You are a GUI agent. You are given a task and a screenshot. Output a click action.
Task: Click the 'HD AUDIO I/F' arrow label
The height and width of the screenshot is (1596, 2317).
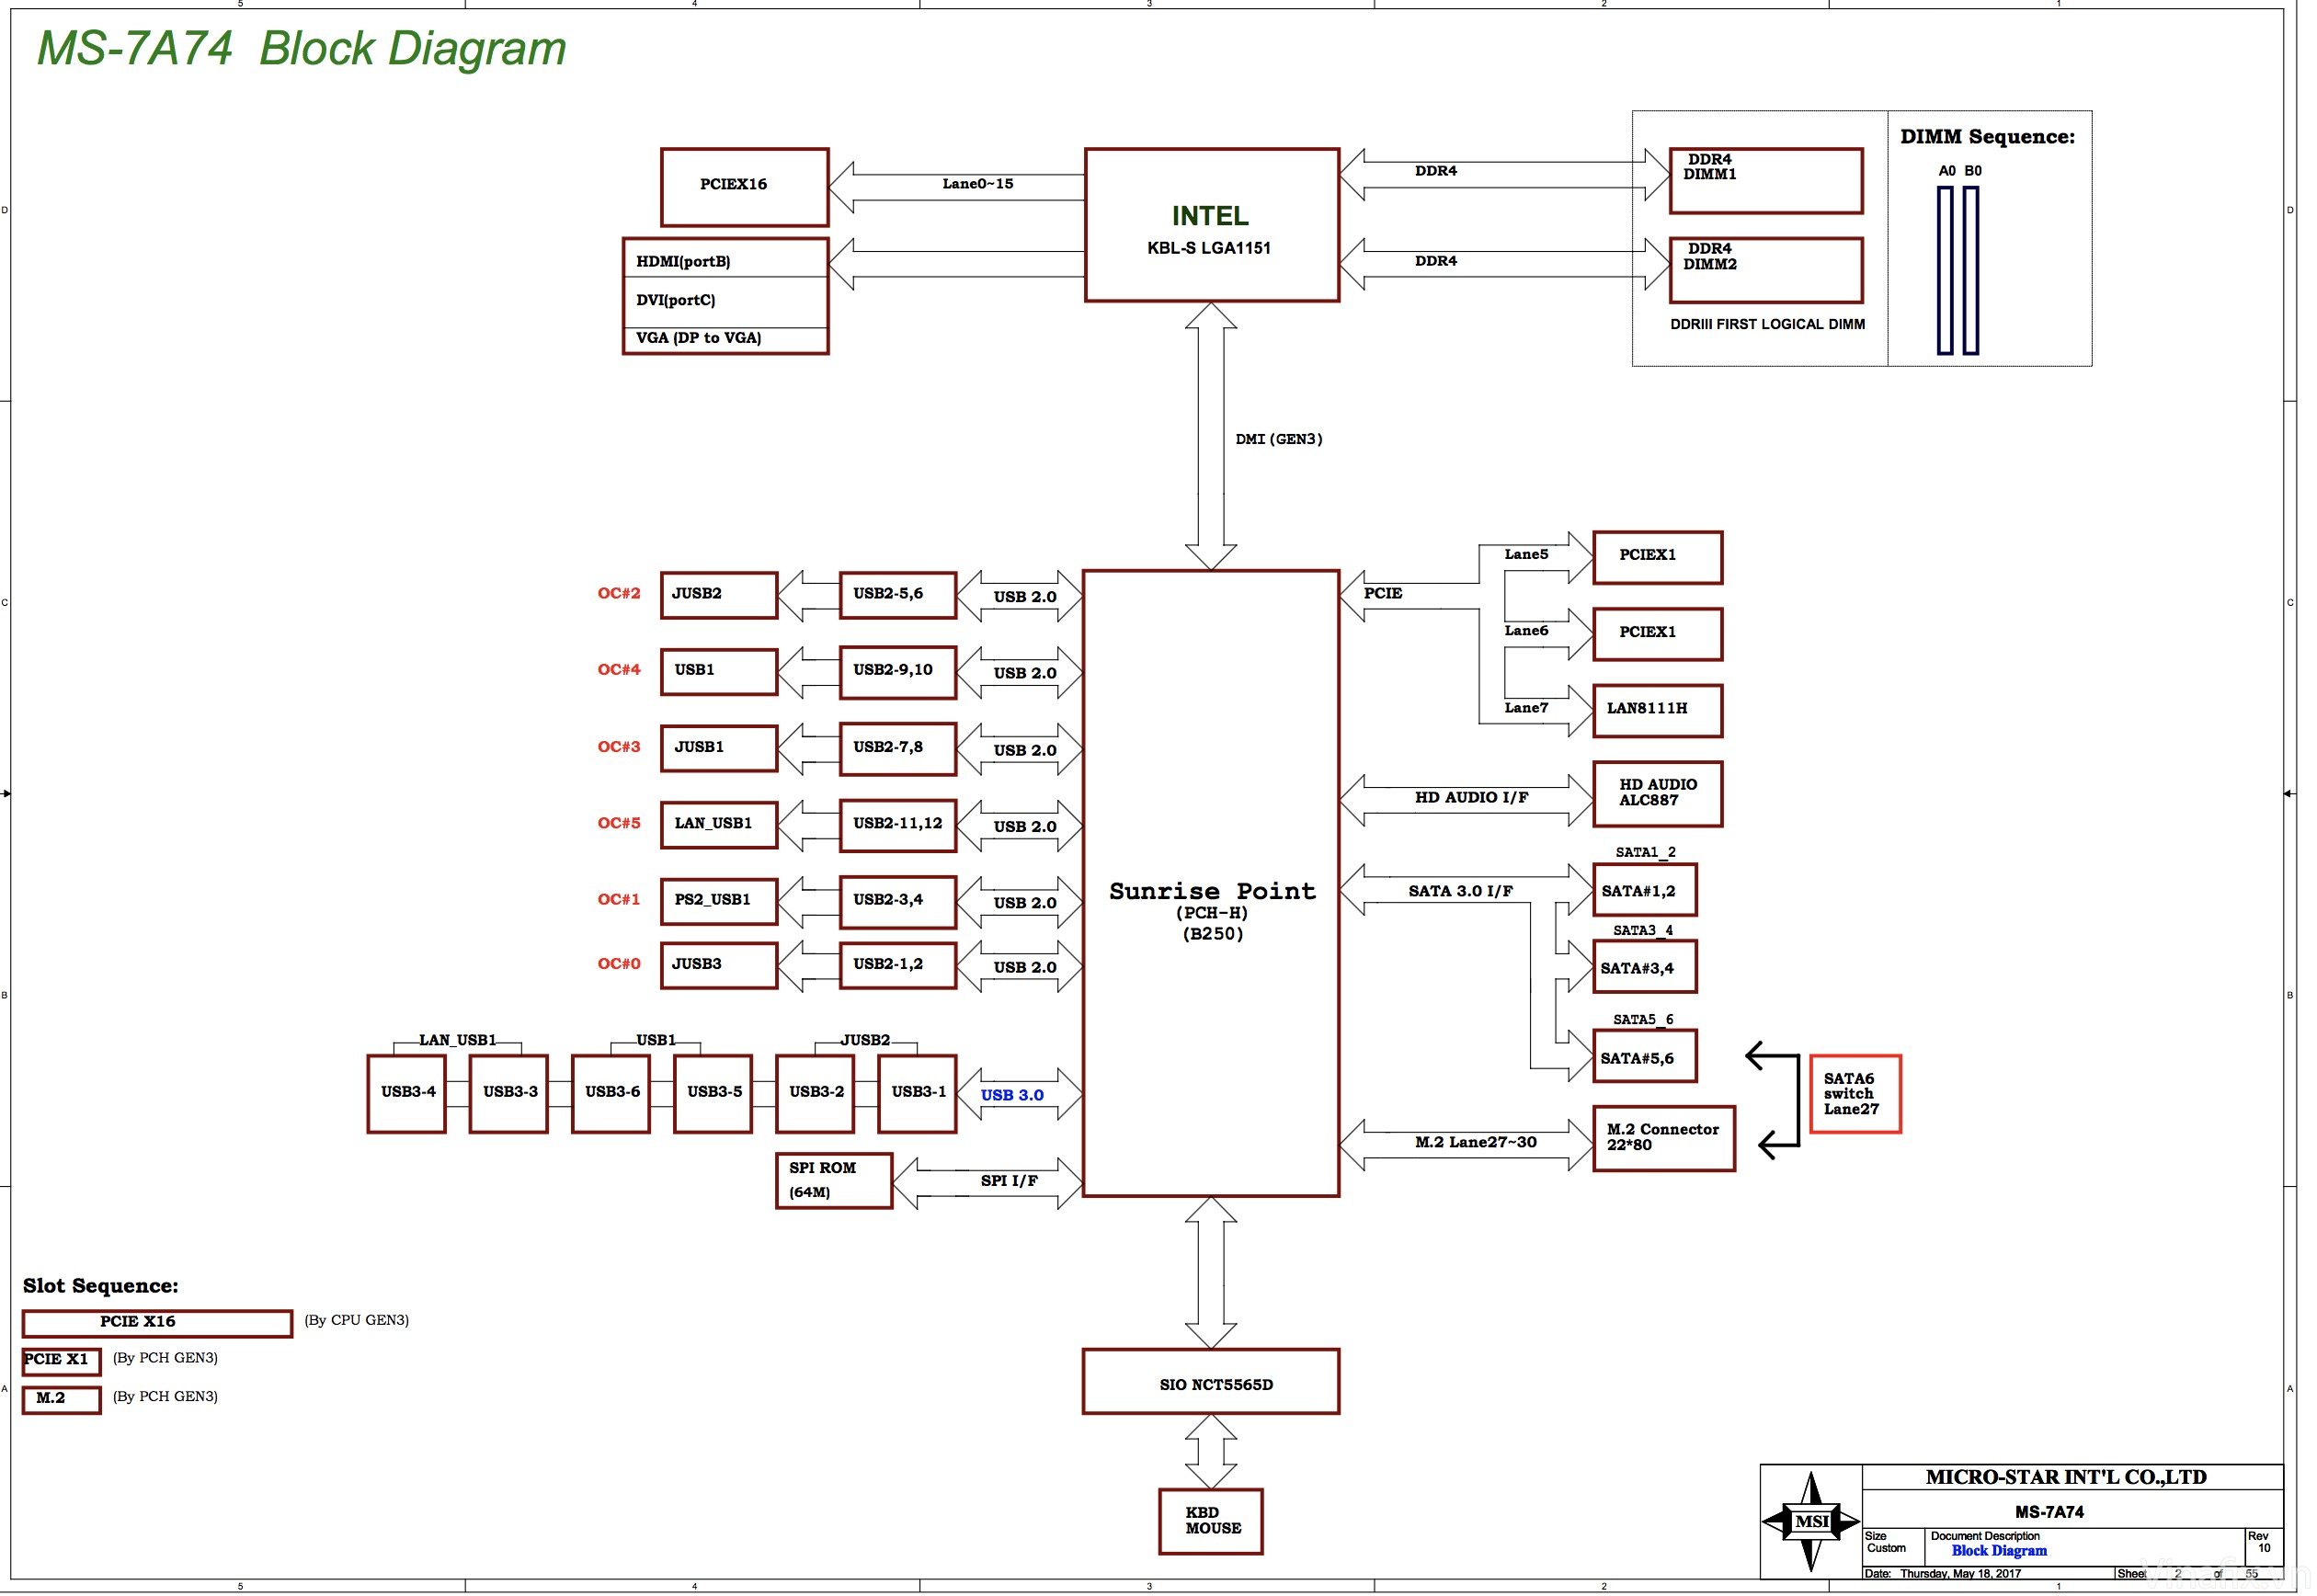click(x=1471, y=798)
